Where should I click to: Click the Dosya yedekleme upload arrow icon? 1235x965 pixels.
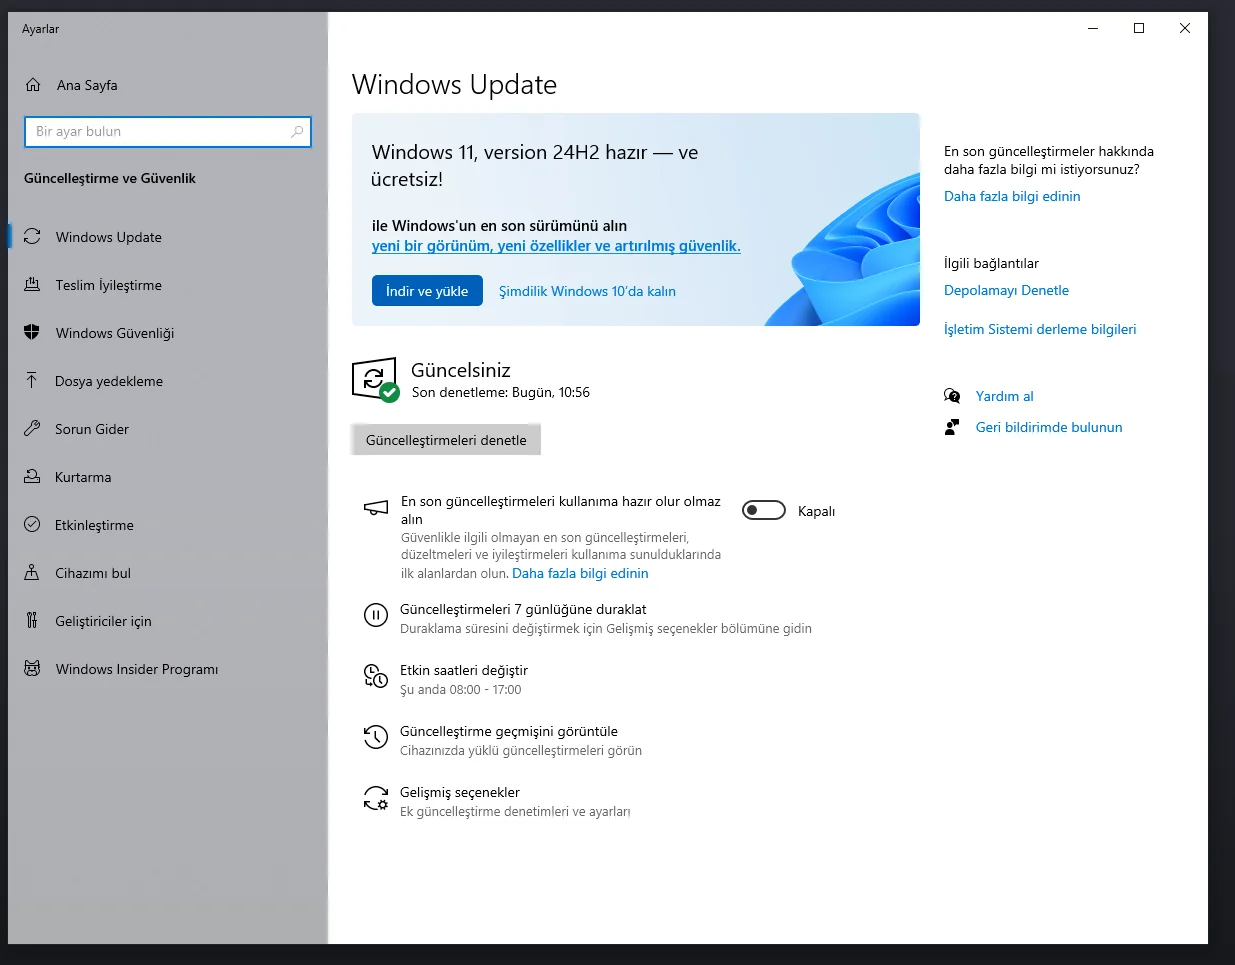click(32, 381)
